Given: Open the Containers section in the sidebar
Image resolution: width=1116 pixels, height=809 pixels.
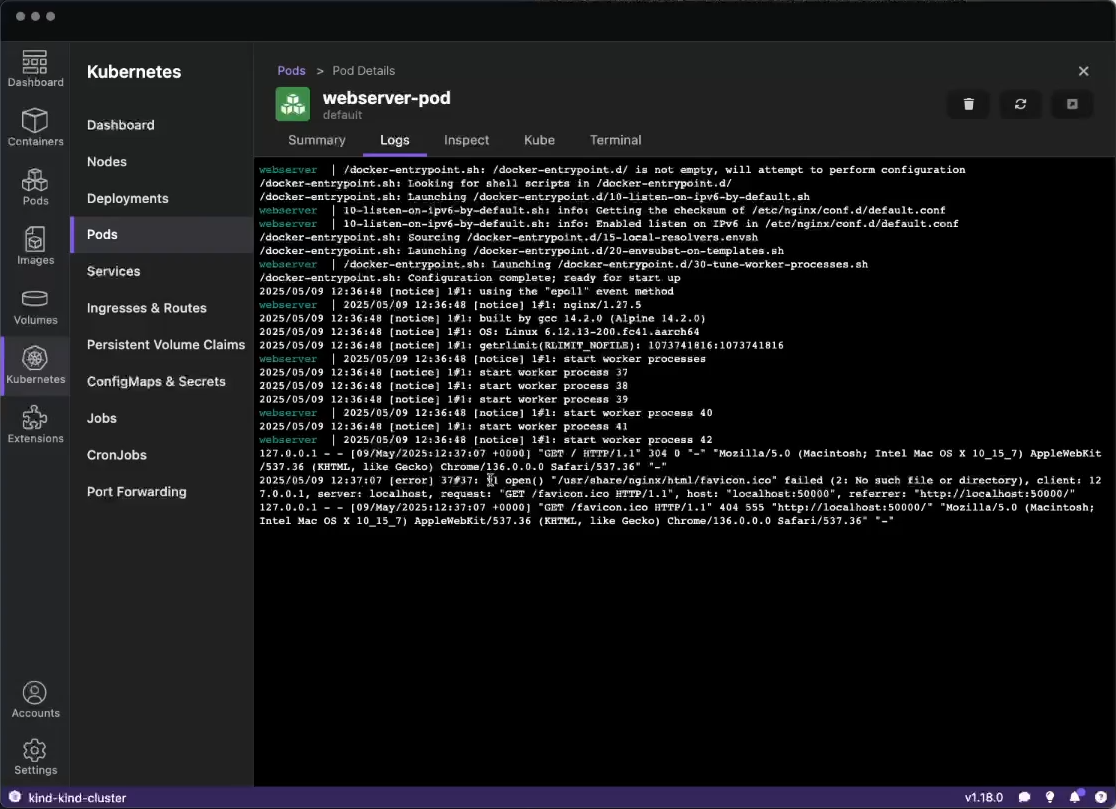Looking at the screenshot, I should pyautogui.click(x=35, y=127).
